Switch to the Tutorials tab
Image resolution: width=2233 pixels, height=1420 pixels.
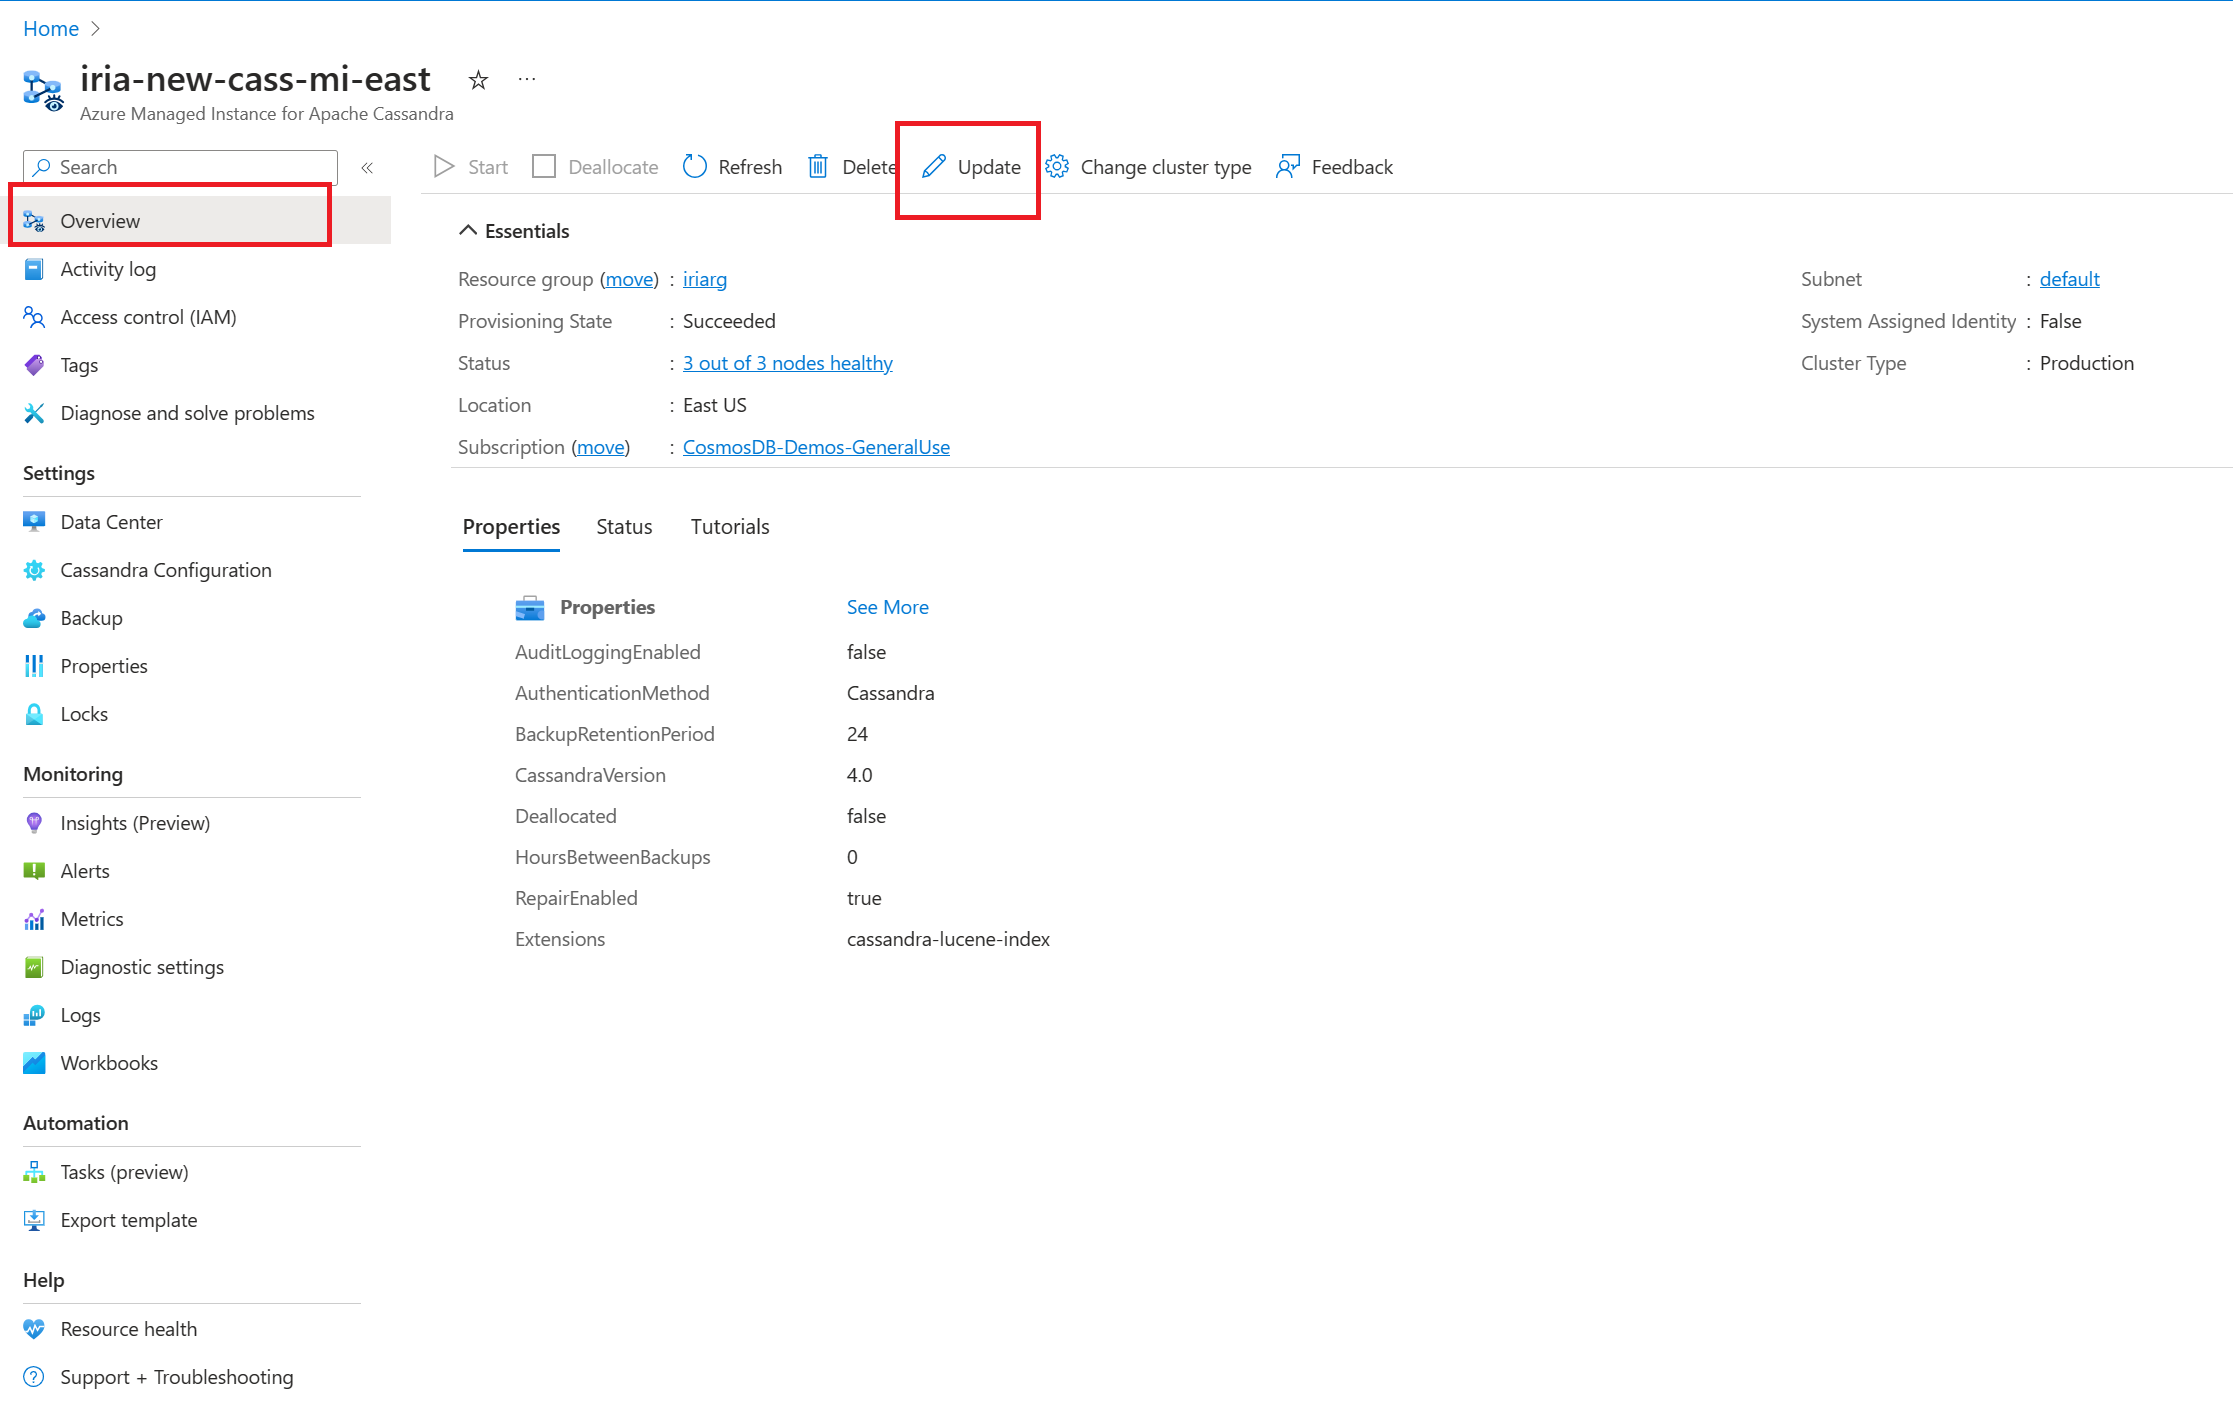(729, 526)
